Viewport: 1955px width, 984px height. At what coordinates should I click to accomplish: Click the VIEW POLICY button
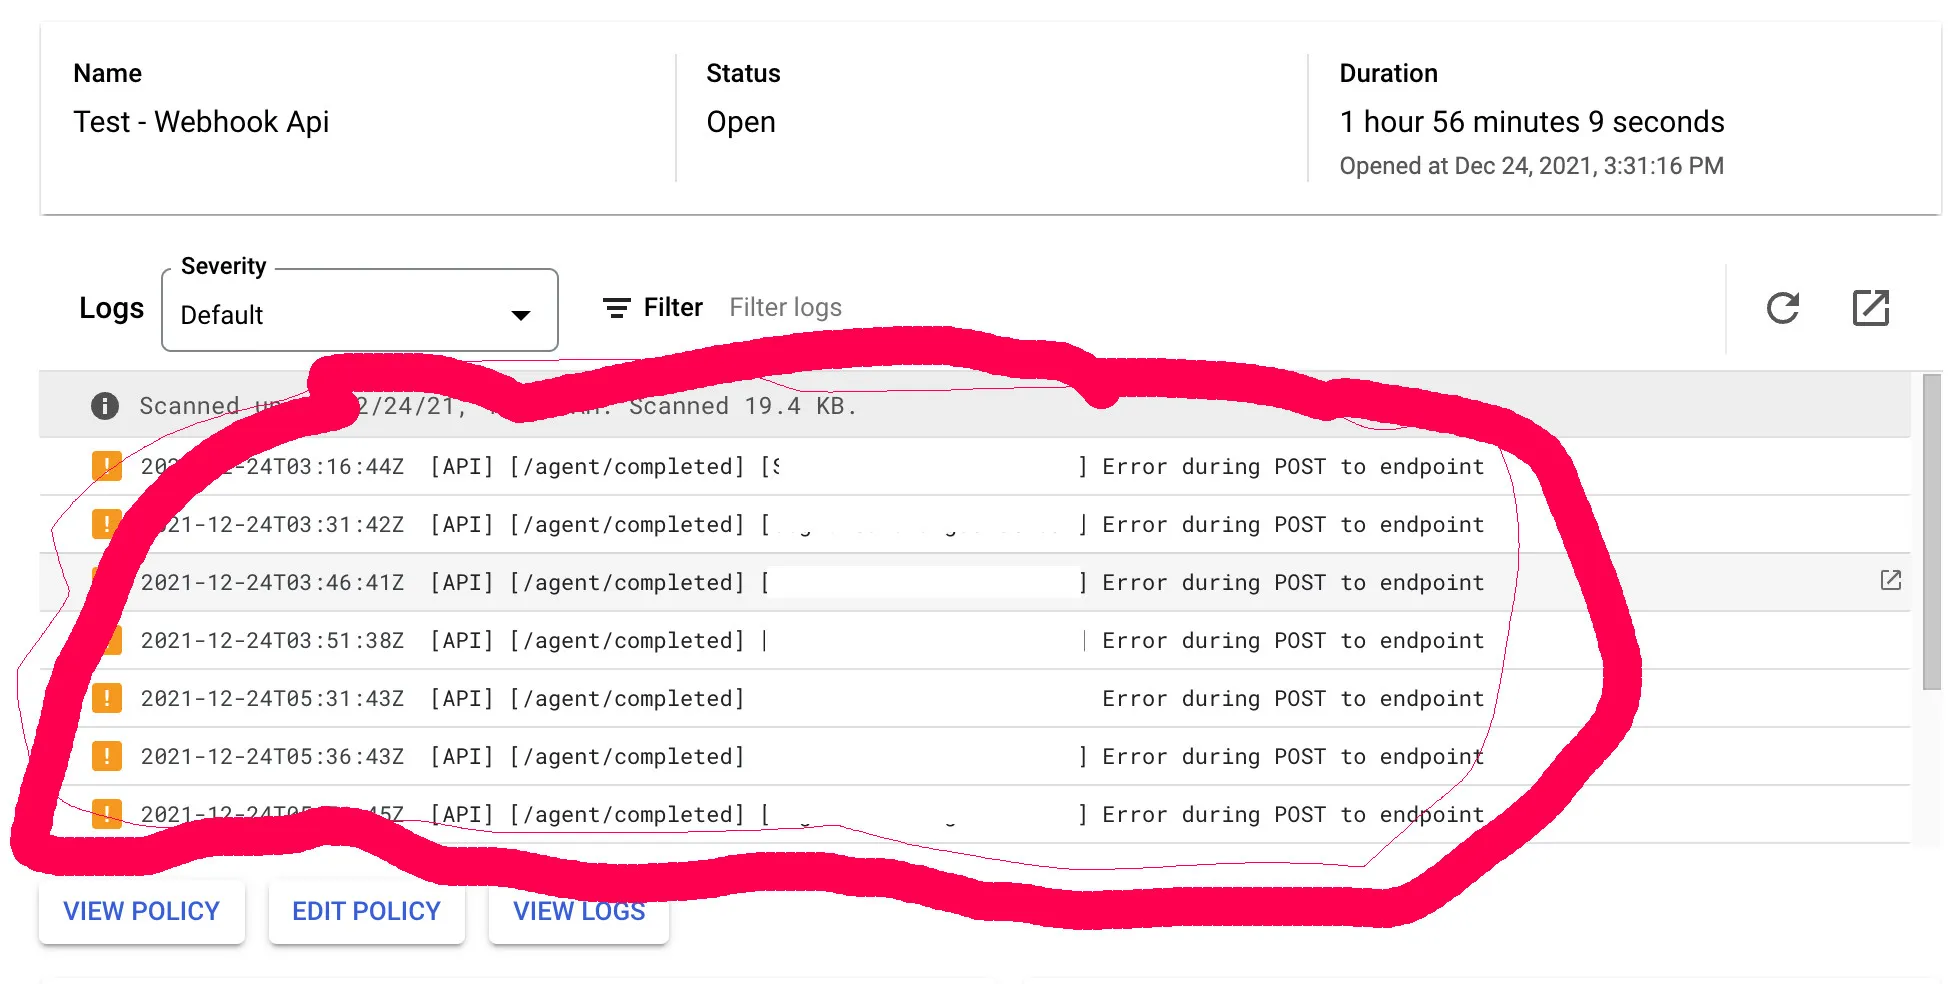141,911
